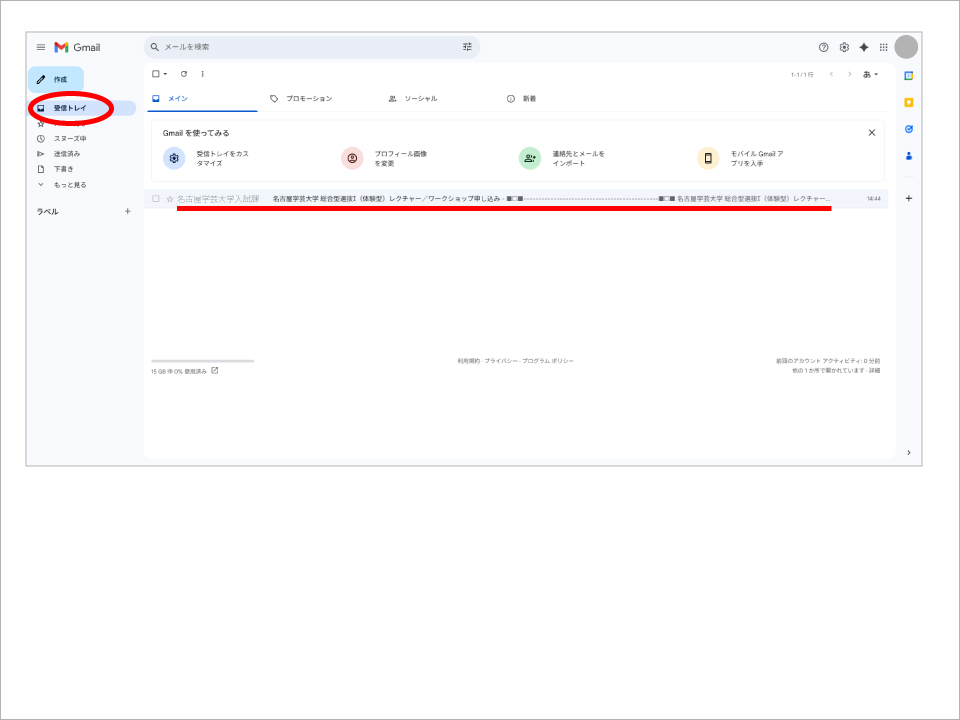Expand もっと見る in the left sidebar

(69, 185)
